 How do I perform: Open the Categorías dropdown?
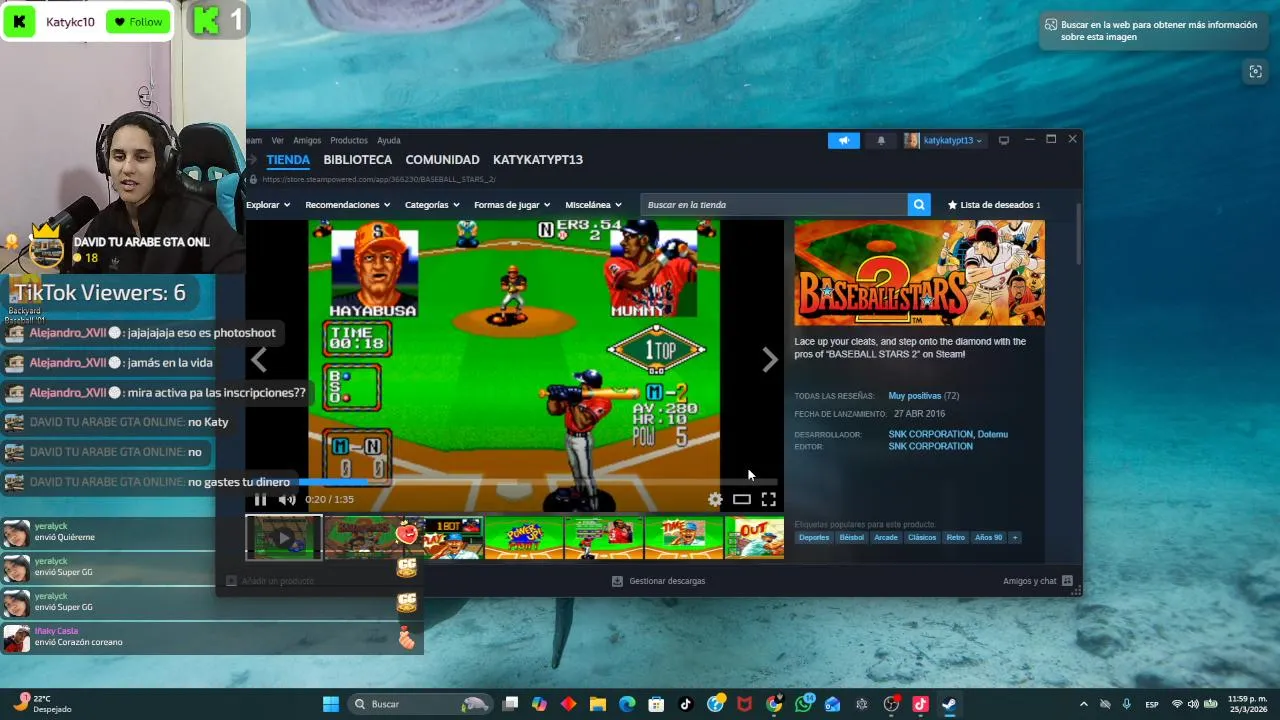[x=432, y=205]
